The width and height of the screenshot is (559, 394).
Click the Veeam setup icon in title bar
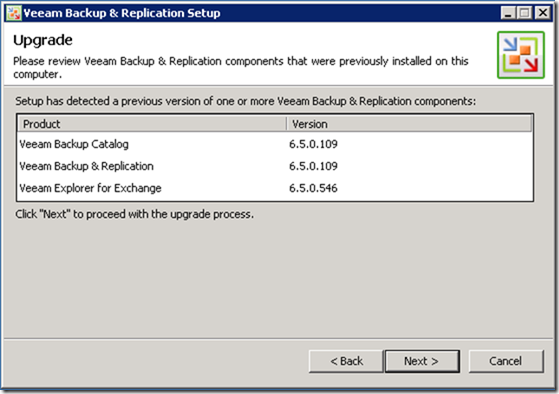pyautogui.click(x=14, y=13)
